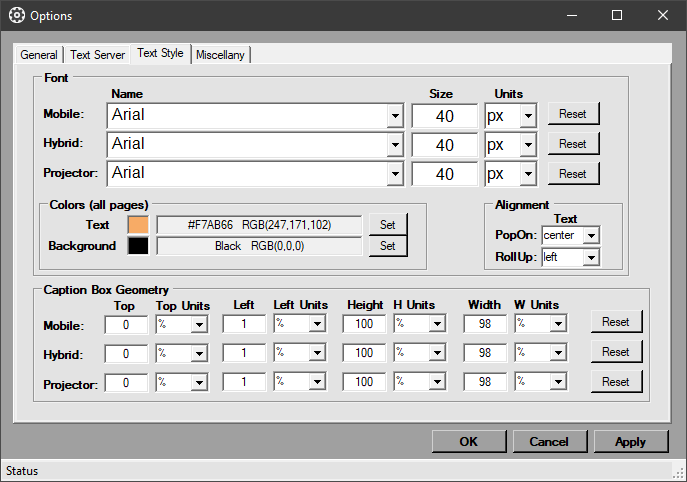
Task: Click the Mobile Width value field
Action: click(x=485, y=324)
